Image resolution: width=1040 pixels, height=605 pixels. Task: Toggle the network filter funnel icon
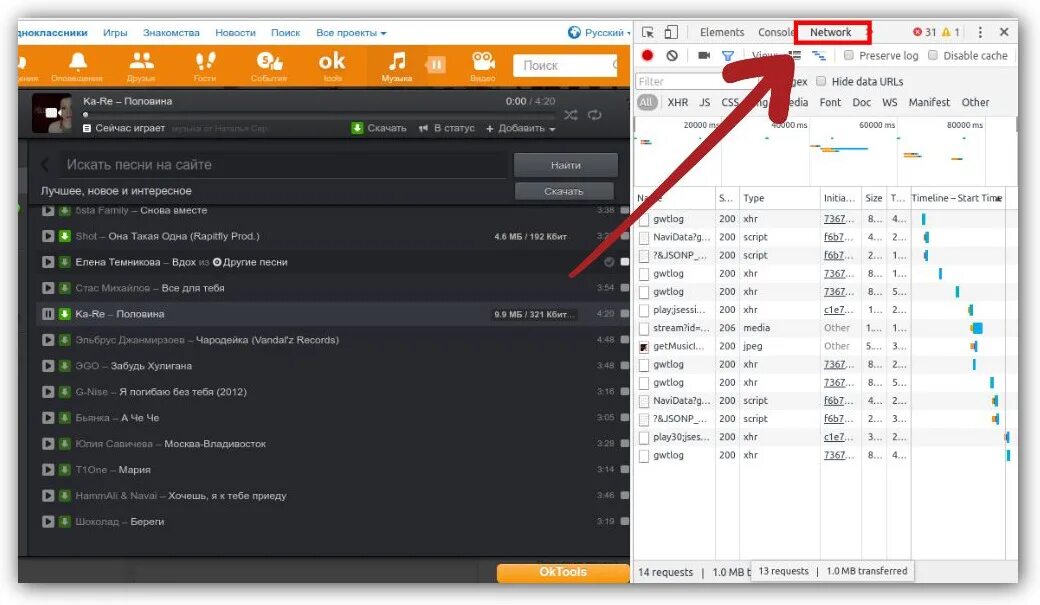point(728,56)
